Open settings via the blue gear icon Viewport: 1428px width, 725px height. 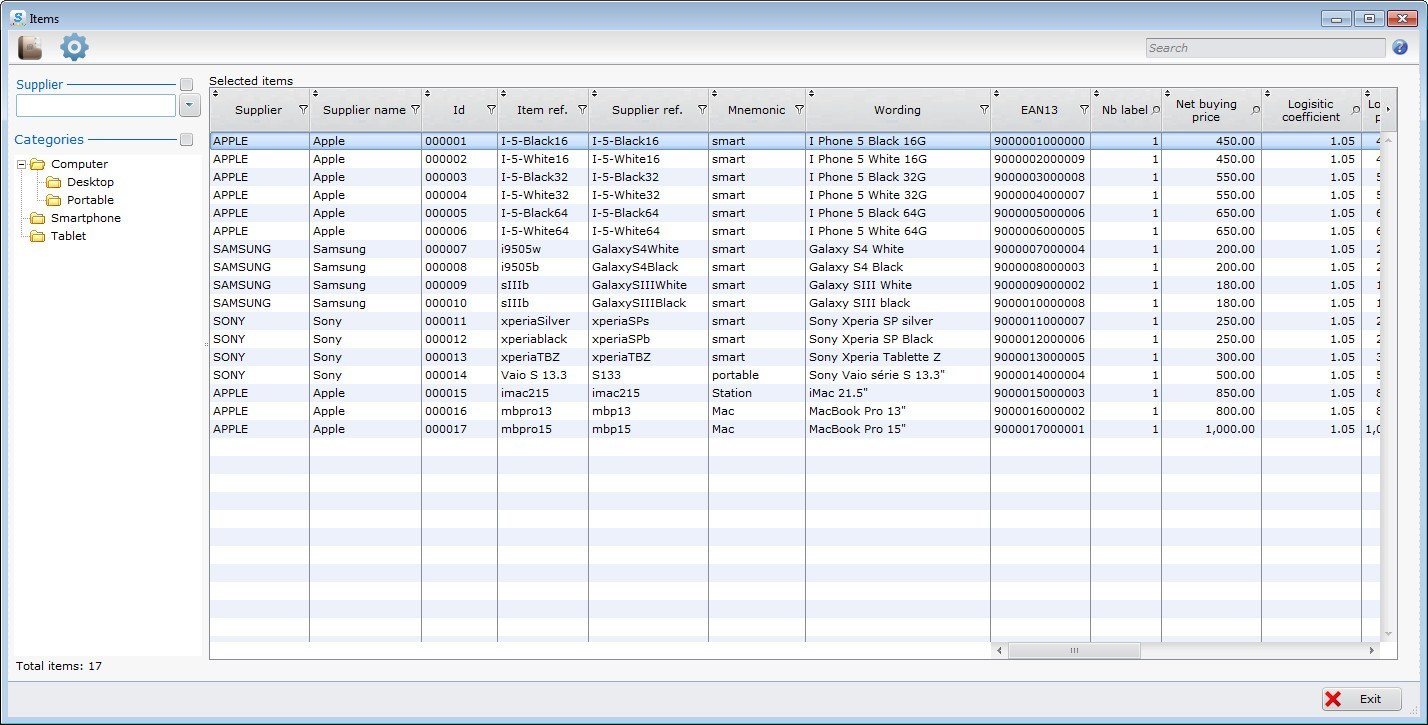pyautogui.click(x=74, y=46)
